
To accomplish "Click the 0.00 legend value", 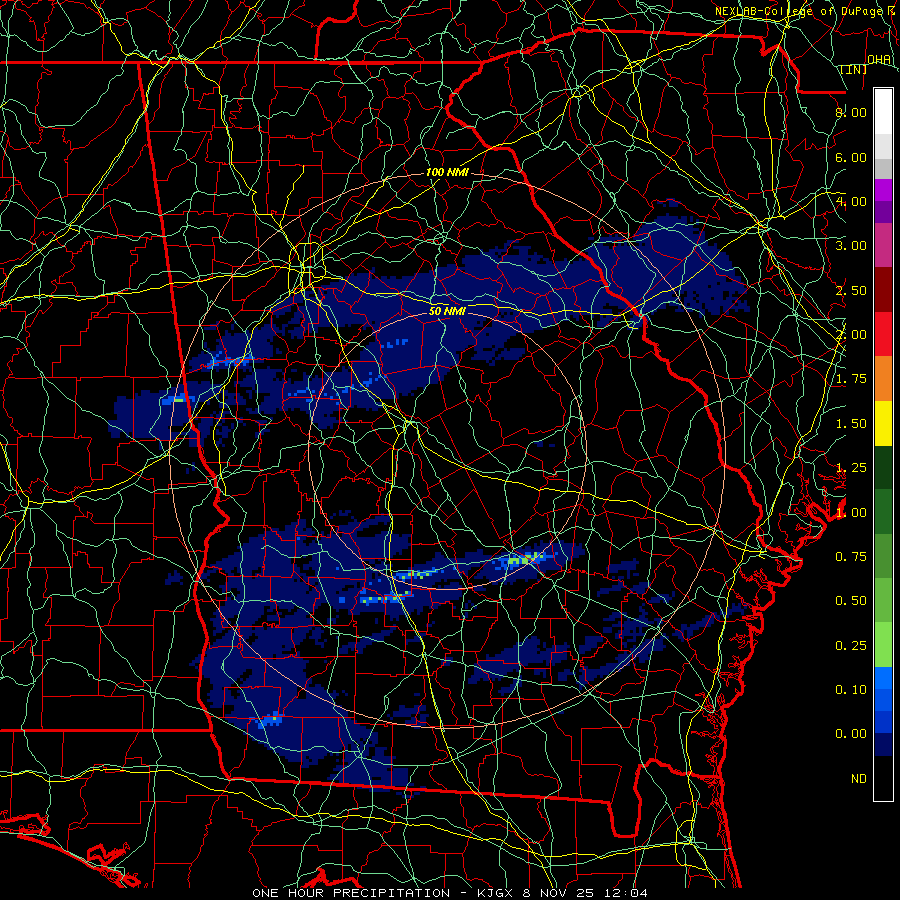I will [x=851, y=734].
